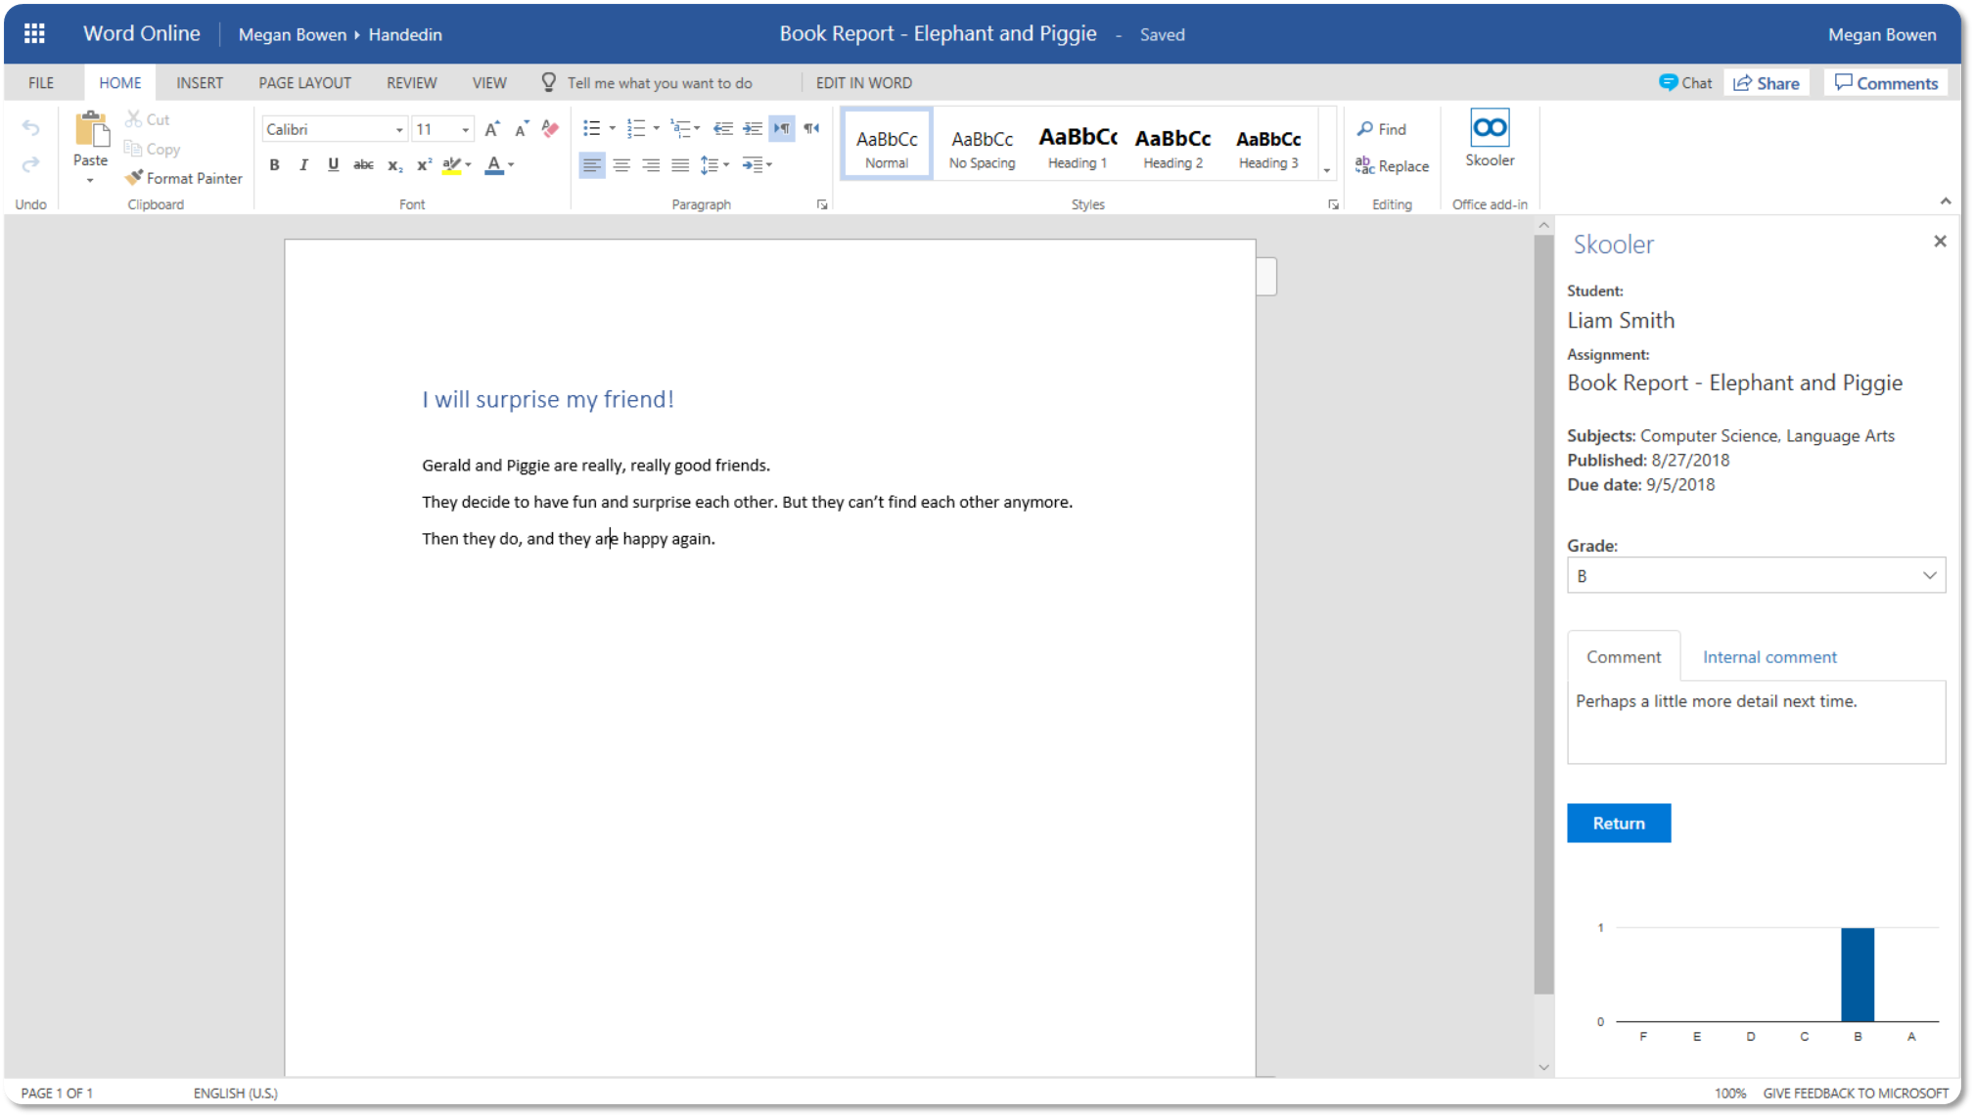Open the Handedin folder breadcrumb link
Viewport: 1974px width, 1117px height.
(405, 34)
